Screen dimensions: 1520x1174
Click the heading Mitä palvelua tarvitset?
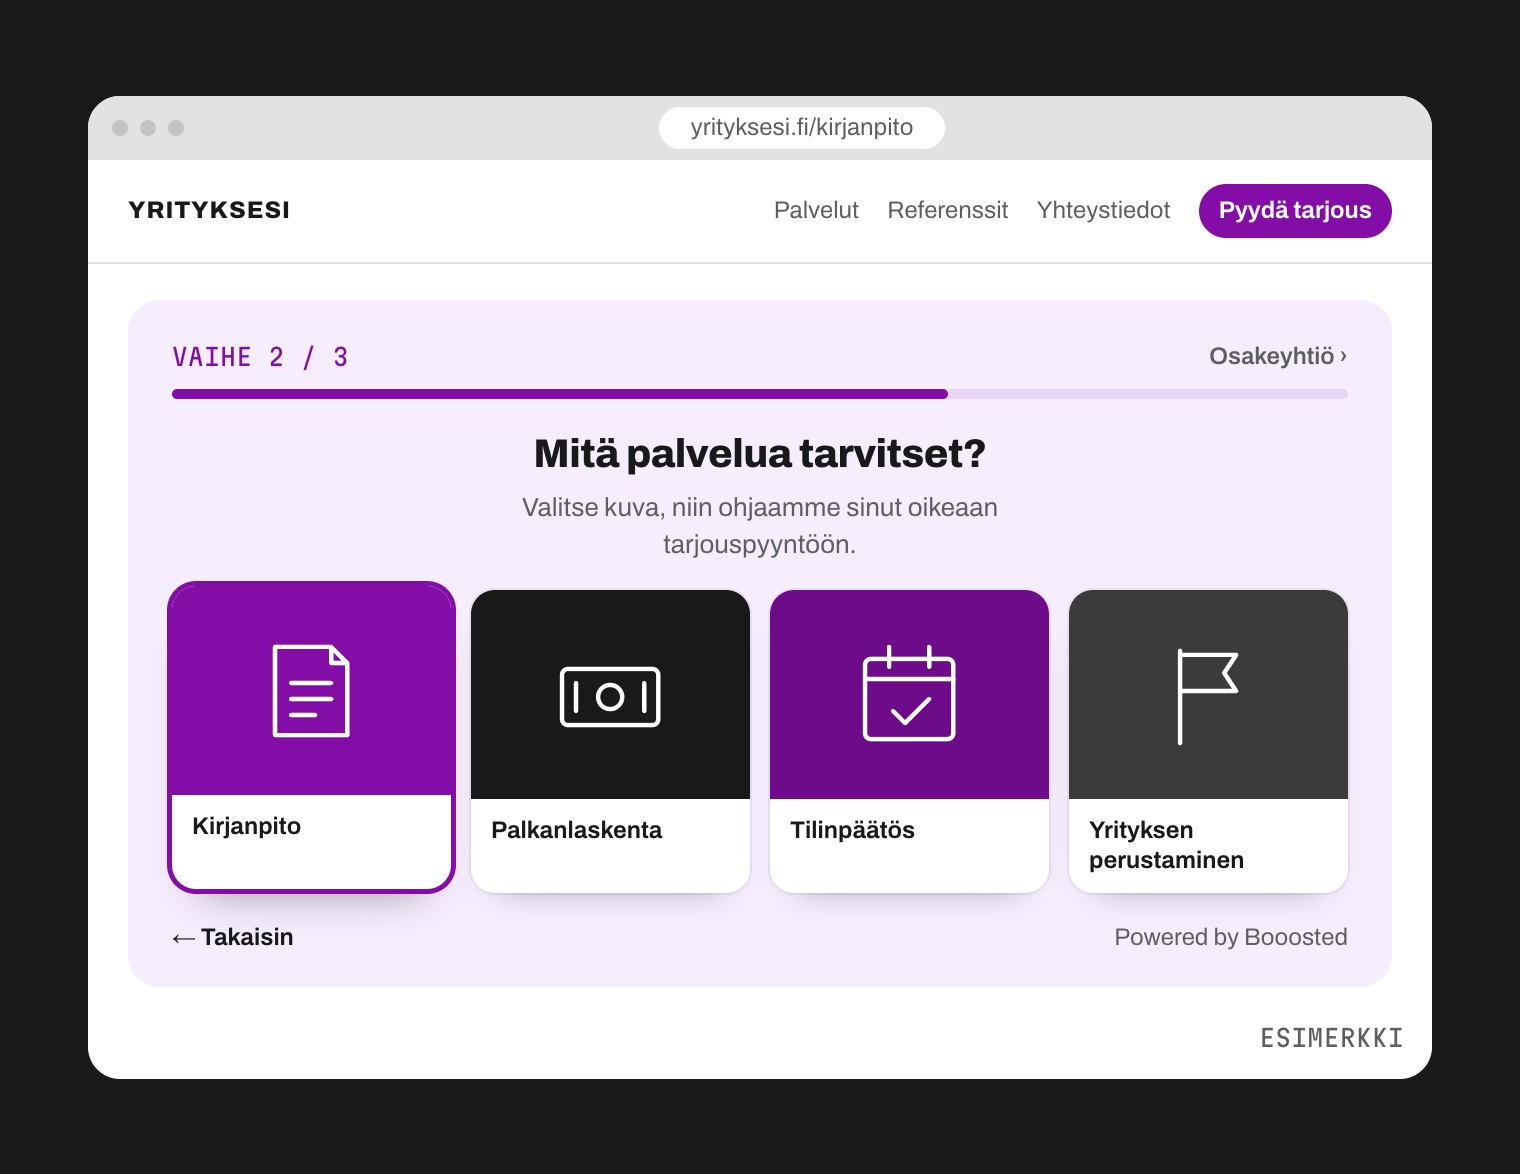[760, 454]
